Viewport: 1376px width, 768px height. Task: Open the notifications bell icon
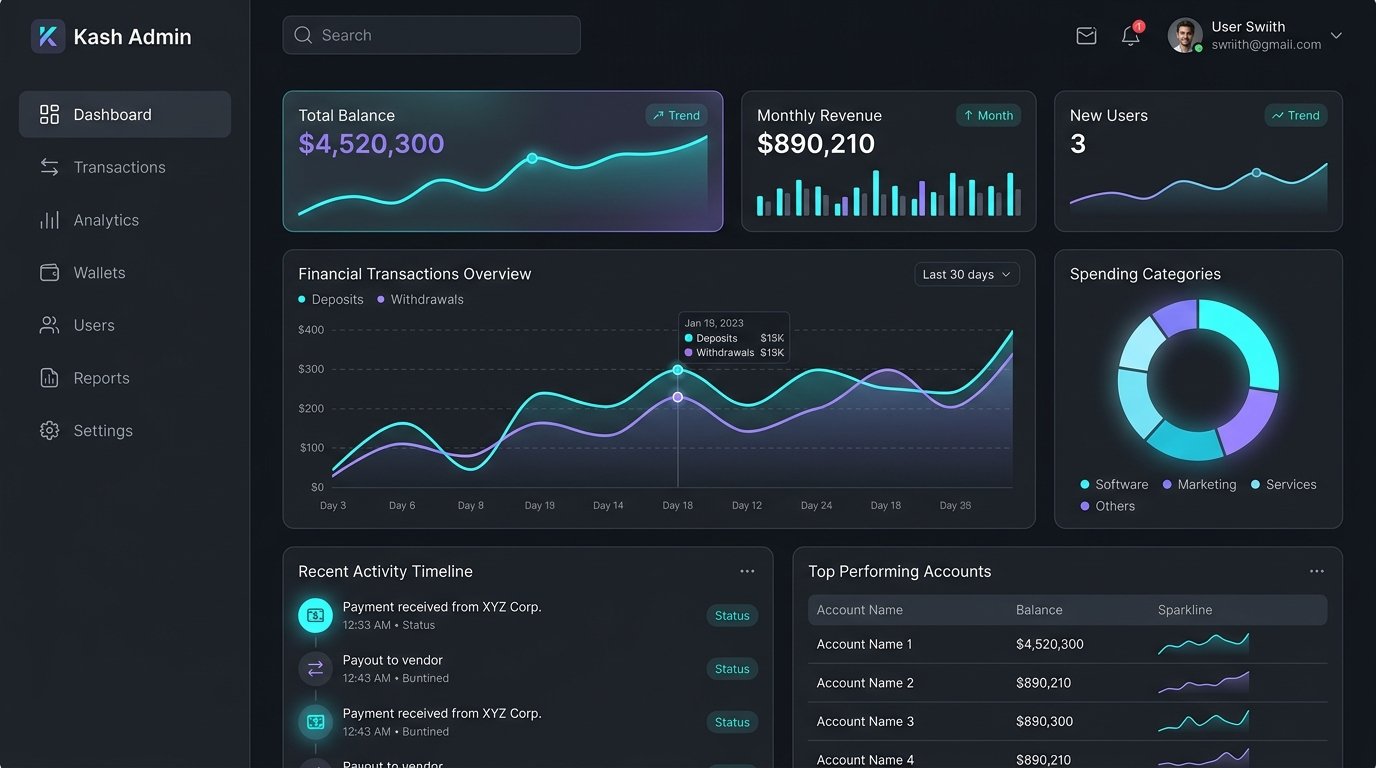pos(1131,36)
